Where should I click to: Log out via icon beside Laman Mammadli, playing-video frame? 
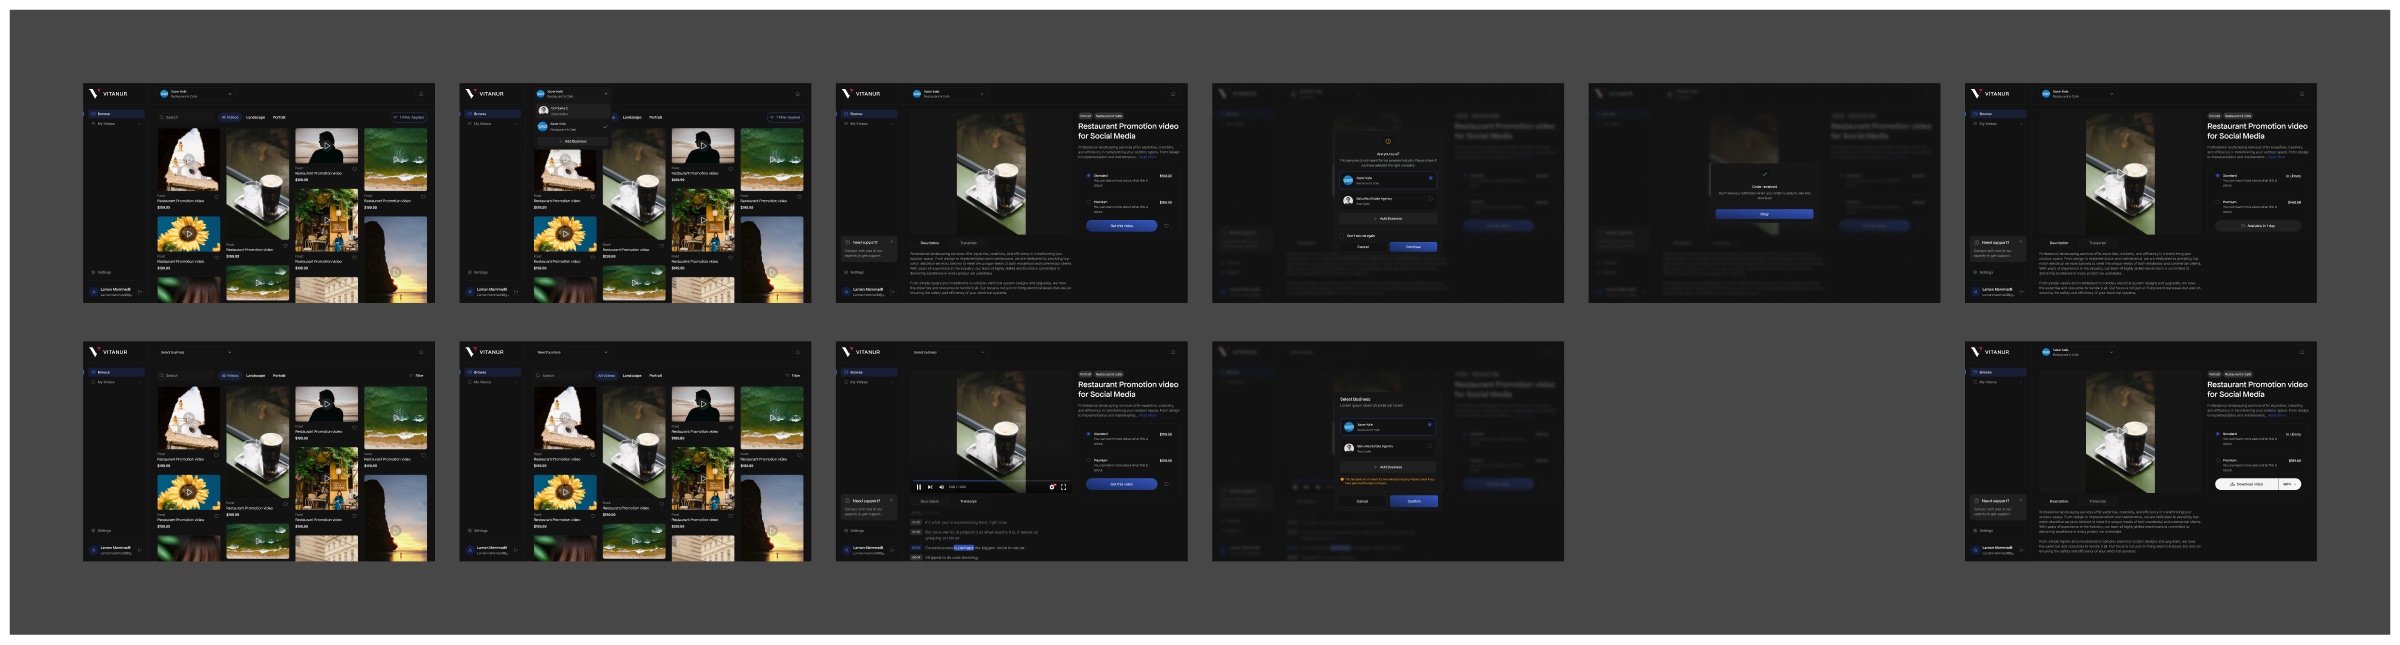[892, 550]
